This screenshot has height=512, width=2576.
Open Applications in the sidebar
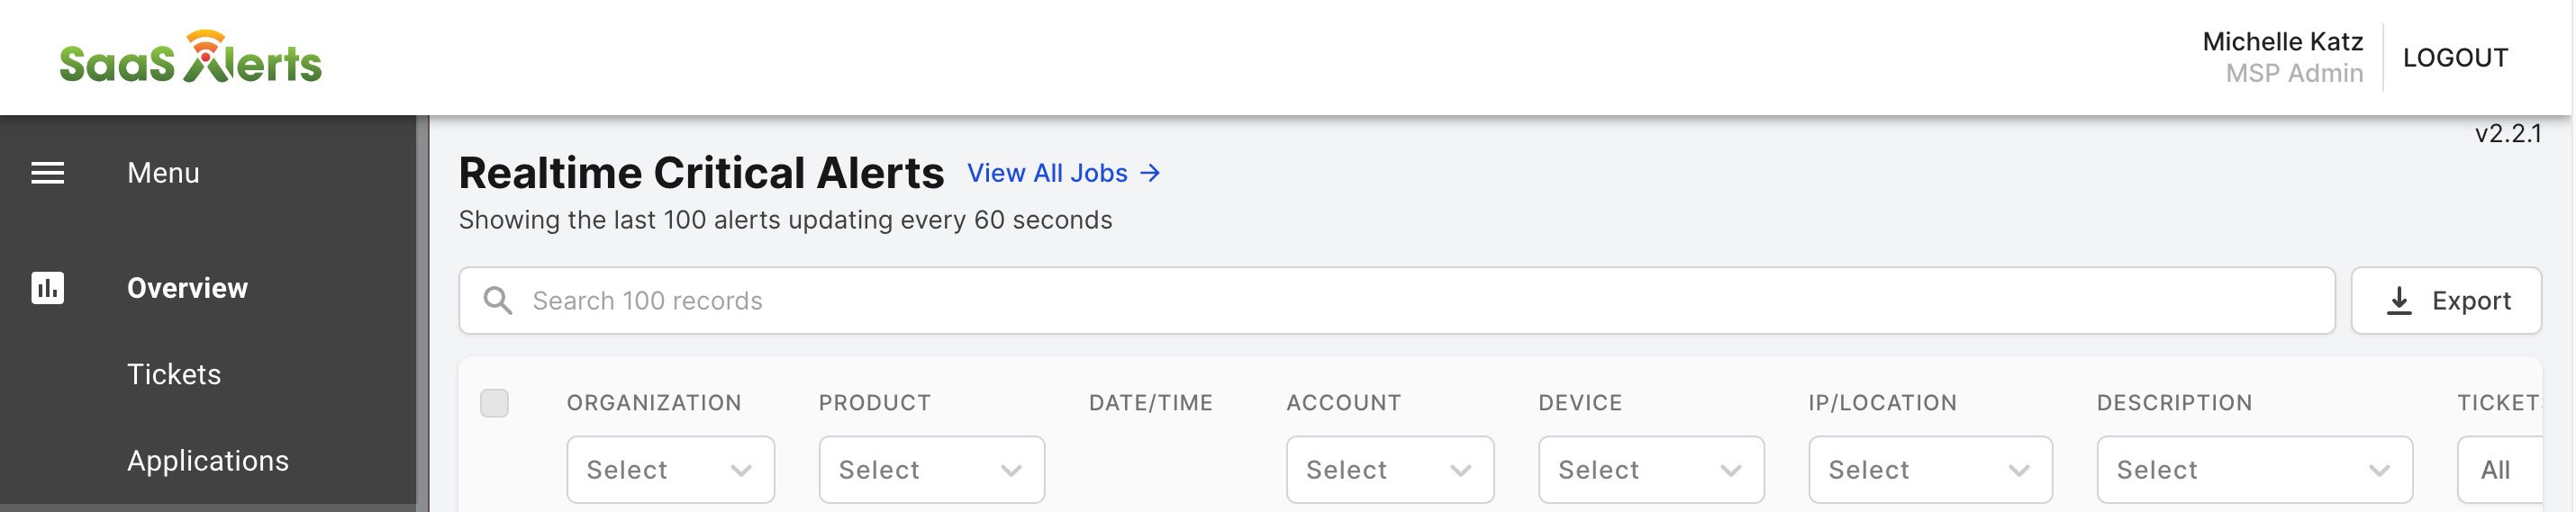tap(208, 460)
